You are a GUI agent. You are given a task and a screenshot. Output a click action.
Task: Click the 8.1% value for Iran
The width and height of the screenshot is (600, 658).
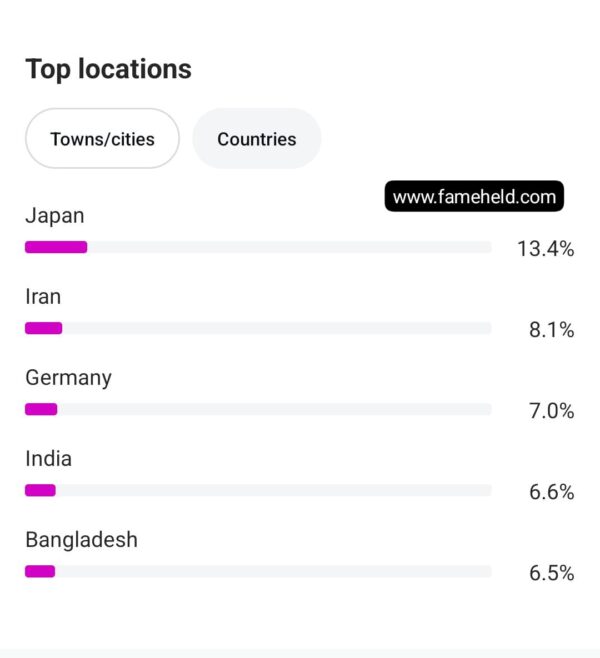(x=551, y=330)
